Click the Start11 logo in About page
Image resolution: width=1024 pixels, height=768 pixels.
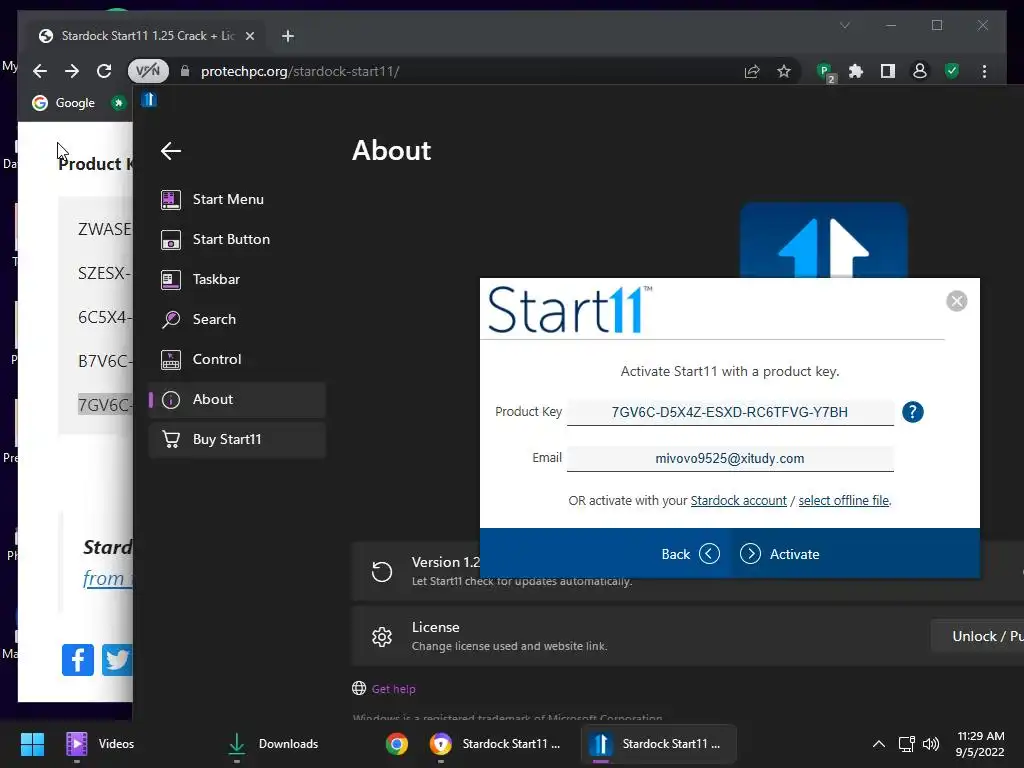coord(823,240)
